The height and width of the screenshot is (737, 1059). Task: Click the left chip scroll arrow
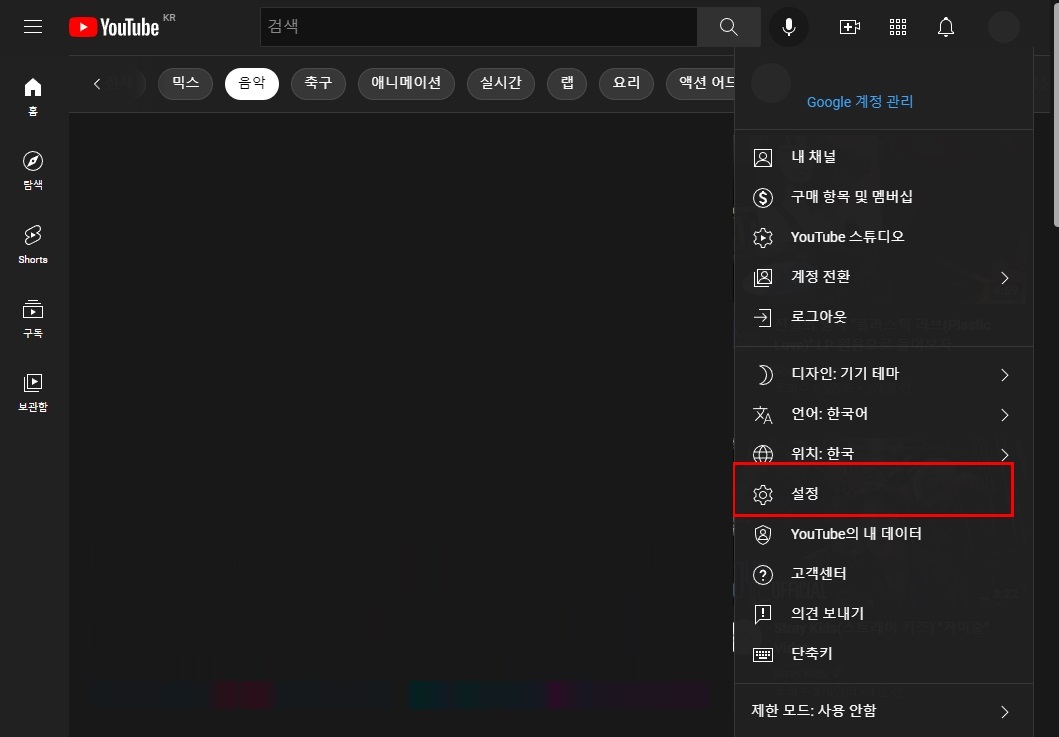pyautogui.click(x=96, y=83)
